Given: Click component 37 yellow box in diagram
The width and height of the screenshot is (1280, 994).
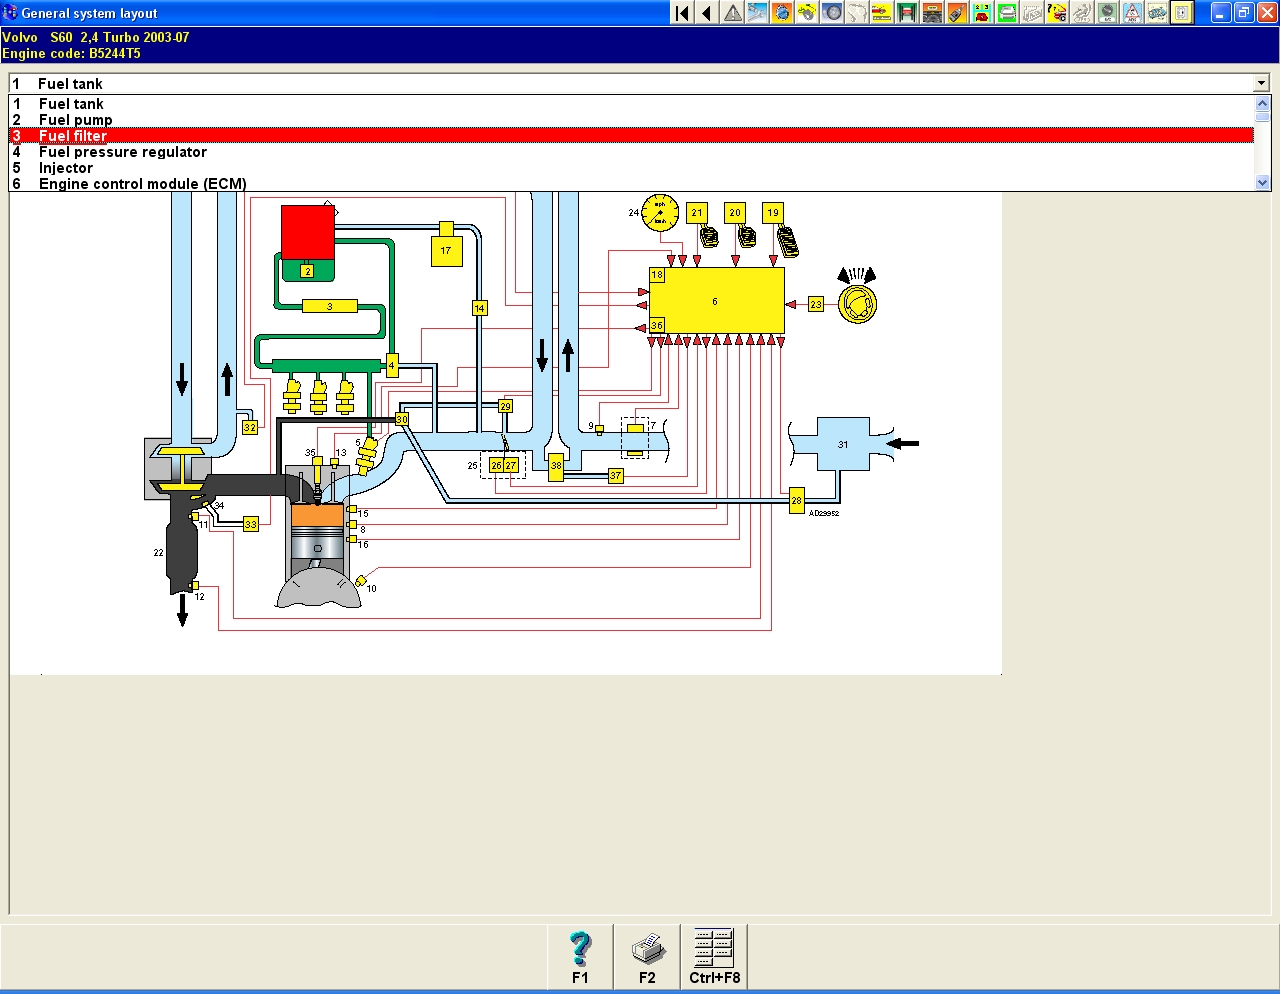Looking at the screenshot, I should (x=616, y=476).
